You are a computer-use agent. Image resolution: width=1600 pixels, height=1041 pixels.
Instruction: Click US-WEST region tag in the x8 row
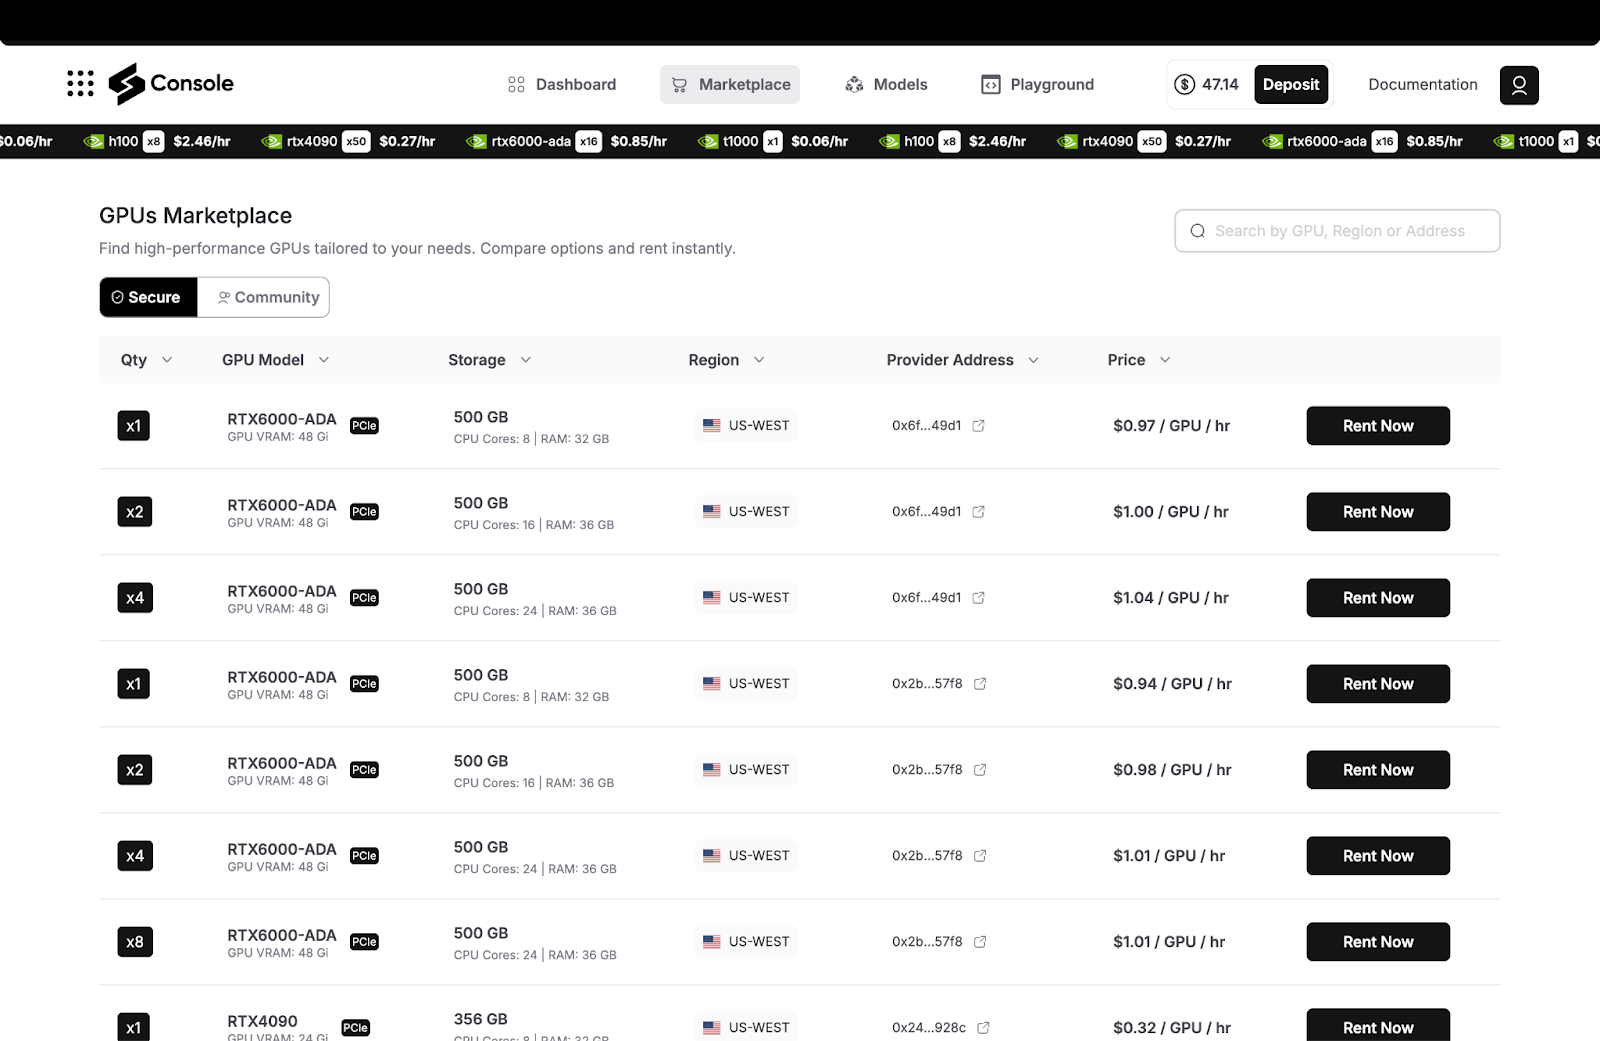(746, 942)
